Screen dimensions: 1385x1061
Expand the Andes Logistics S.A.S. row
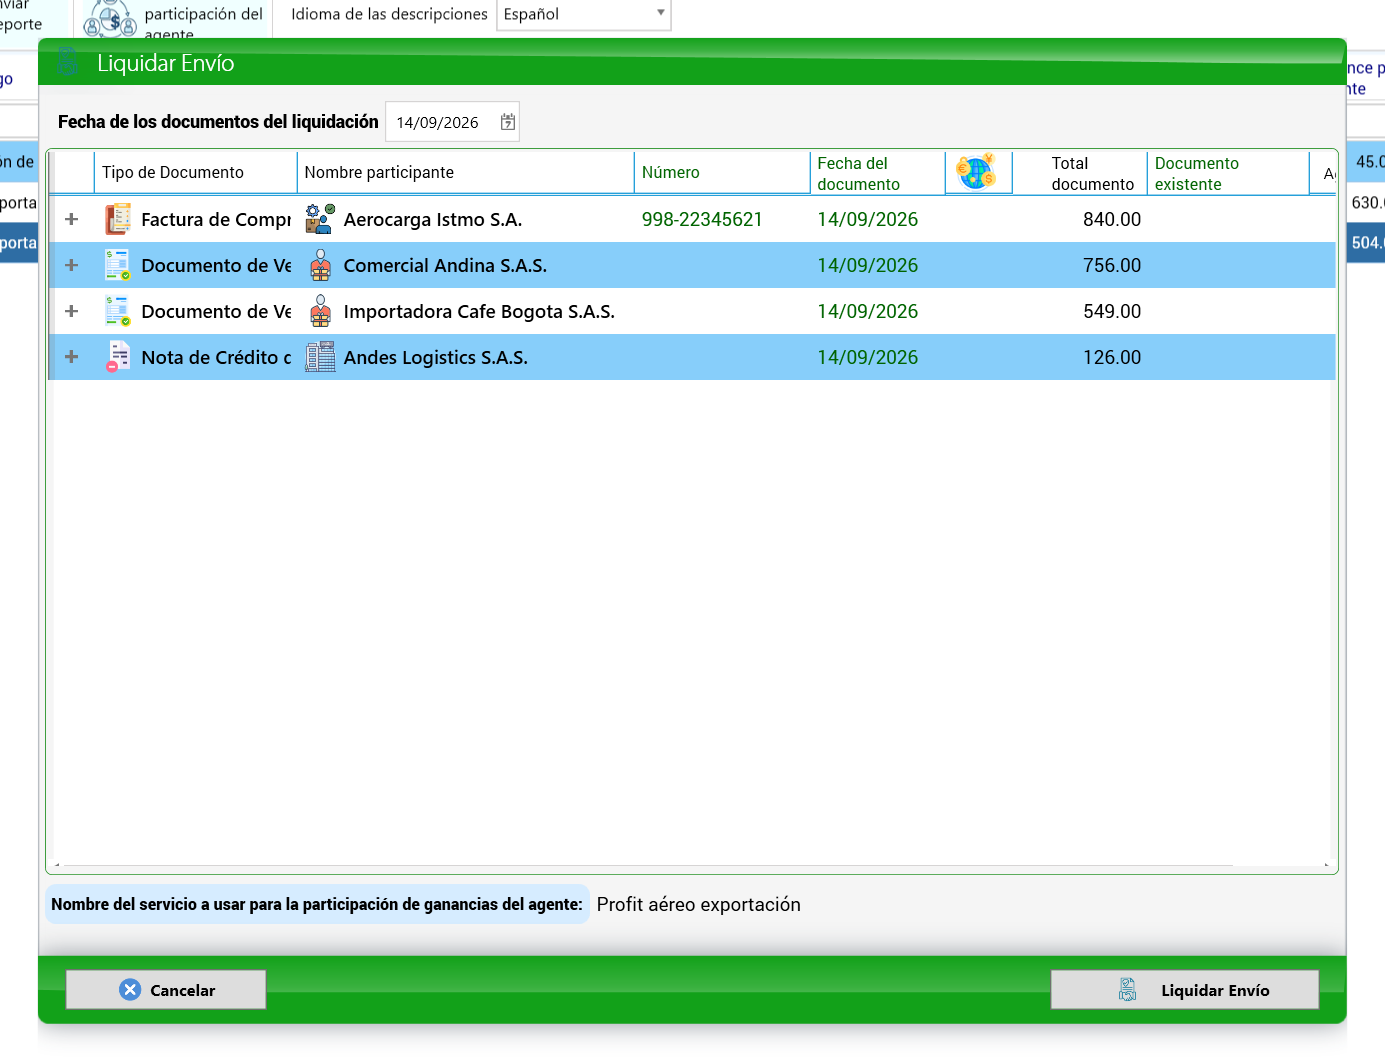click(71, 357)
